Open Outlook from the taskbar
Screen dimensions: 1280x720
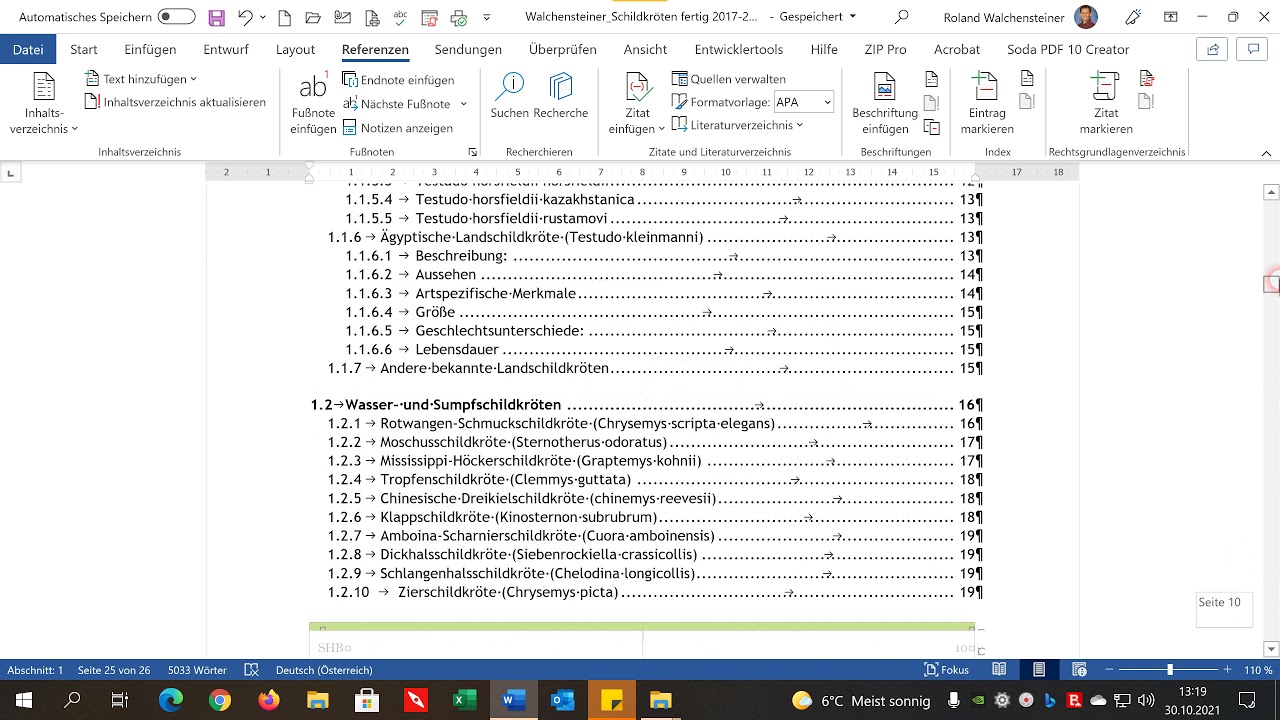[562, 700]
